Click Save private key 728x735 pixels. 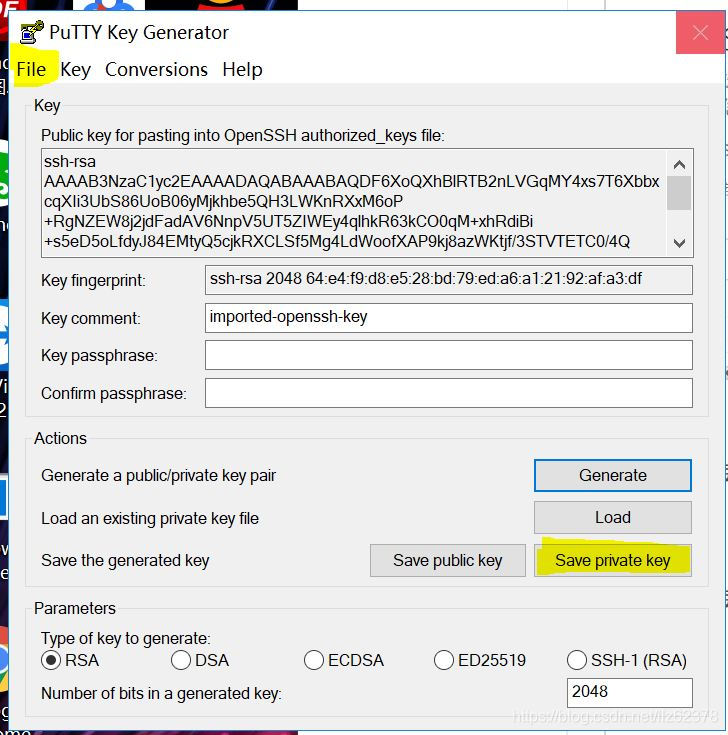pyautogui.click(x=613, y=560)
